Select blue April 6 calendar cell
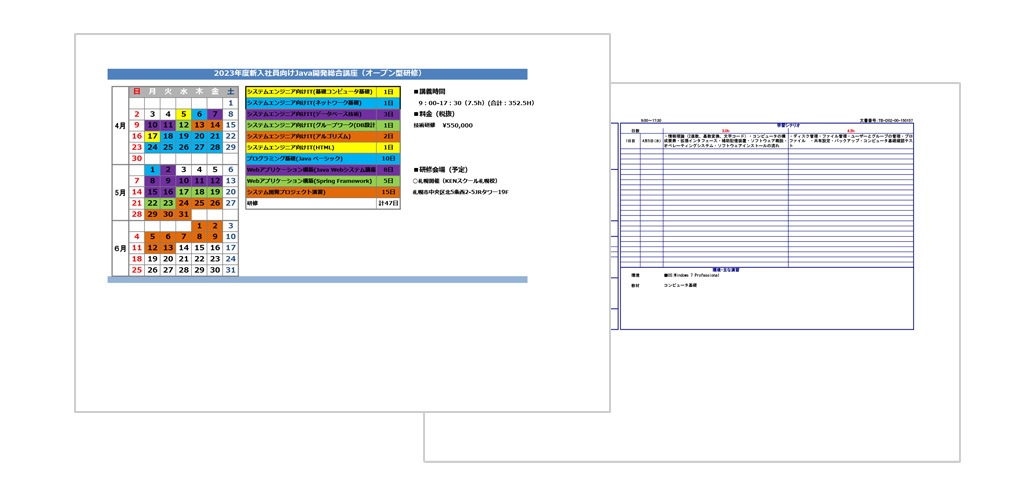The width and height of the screenshot is (1036, 496). [199, 114]
